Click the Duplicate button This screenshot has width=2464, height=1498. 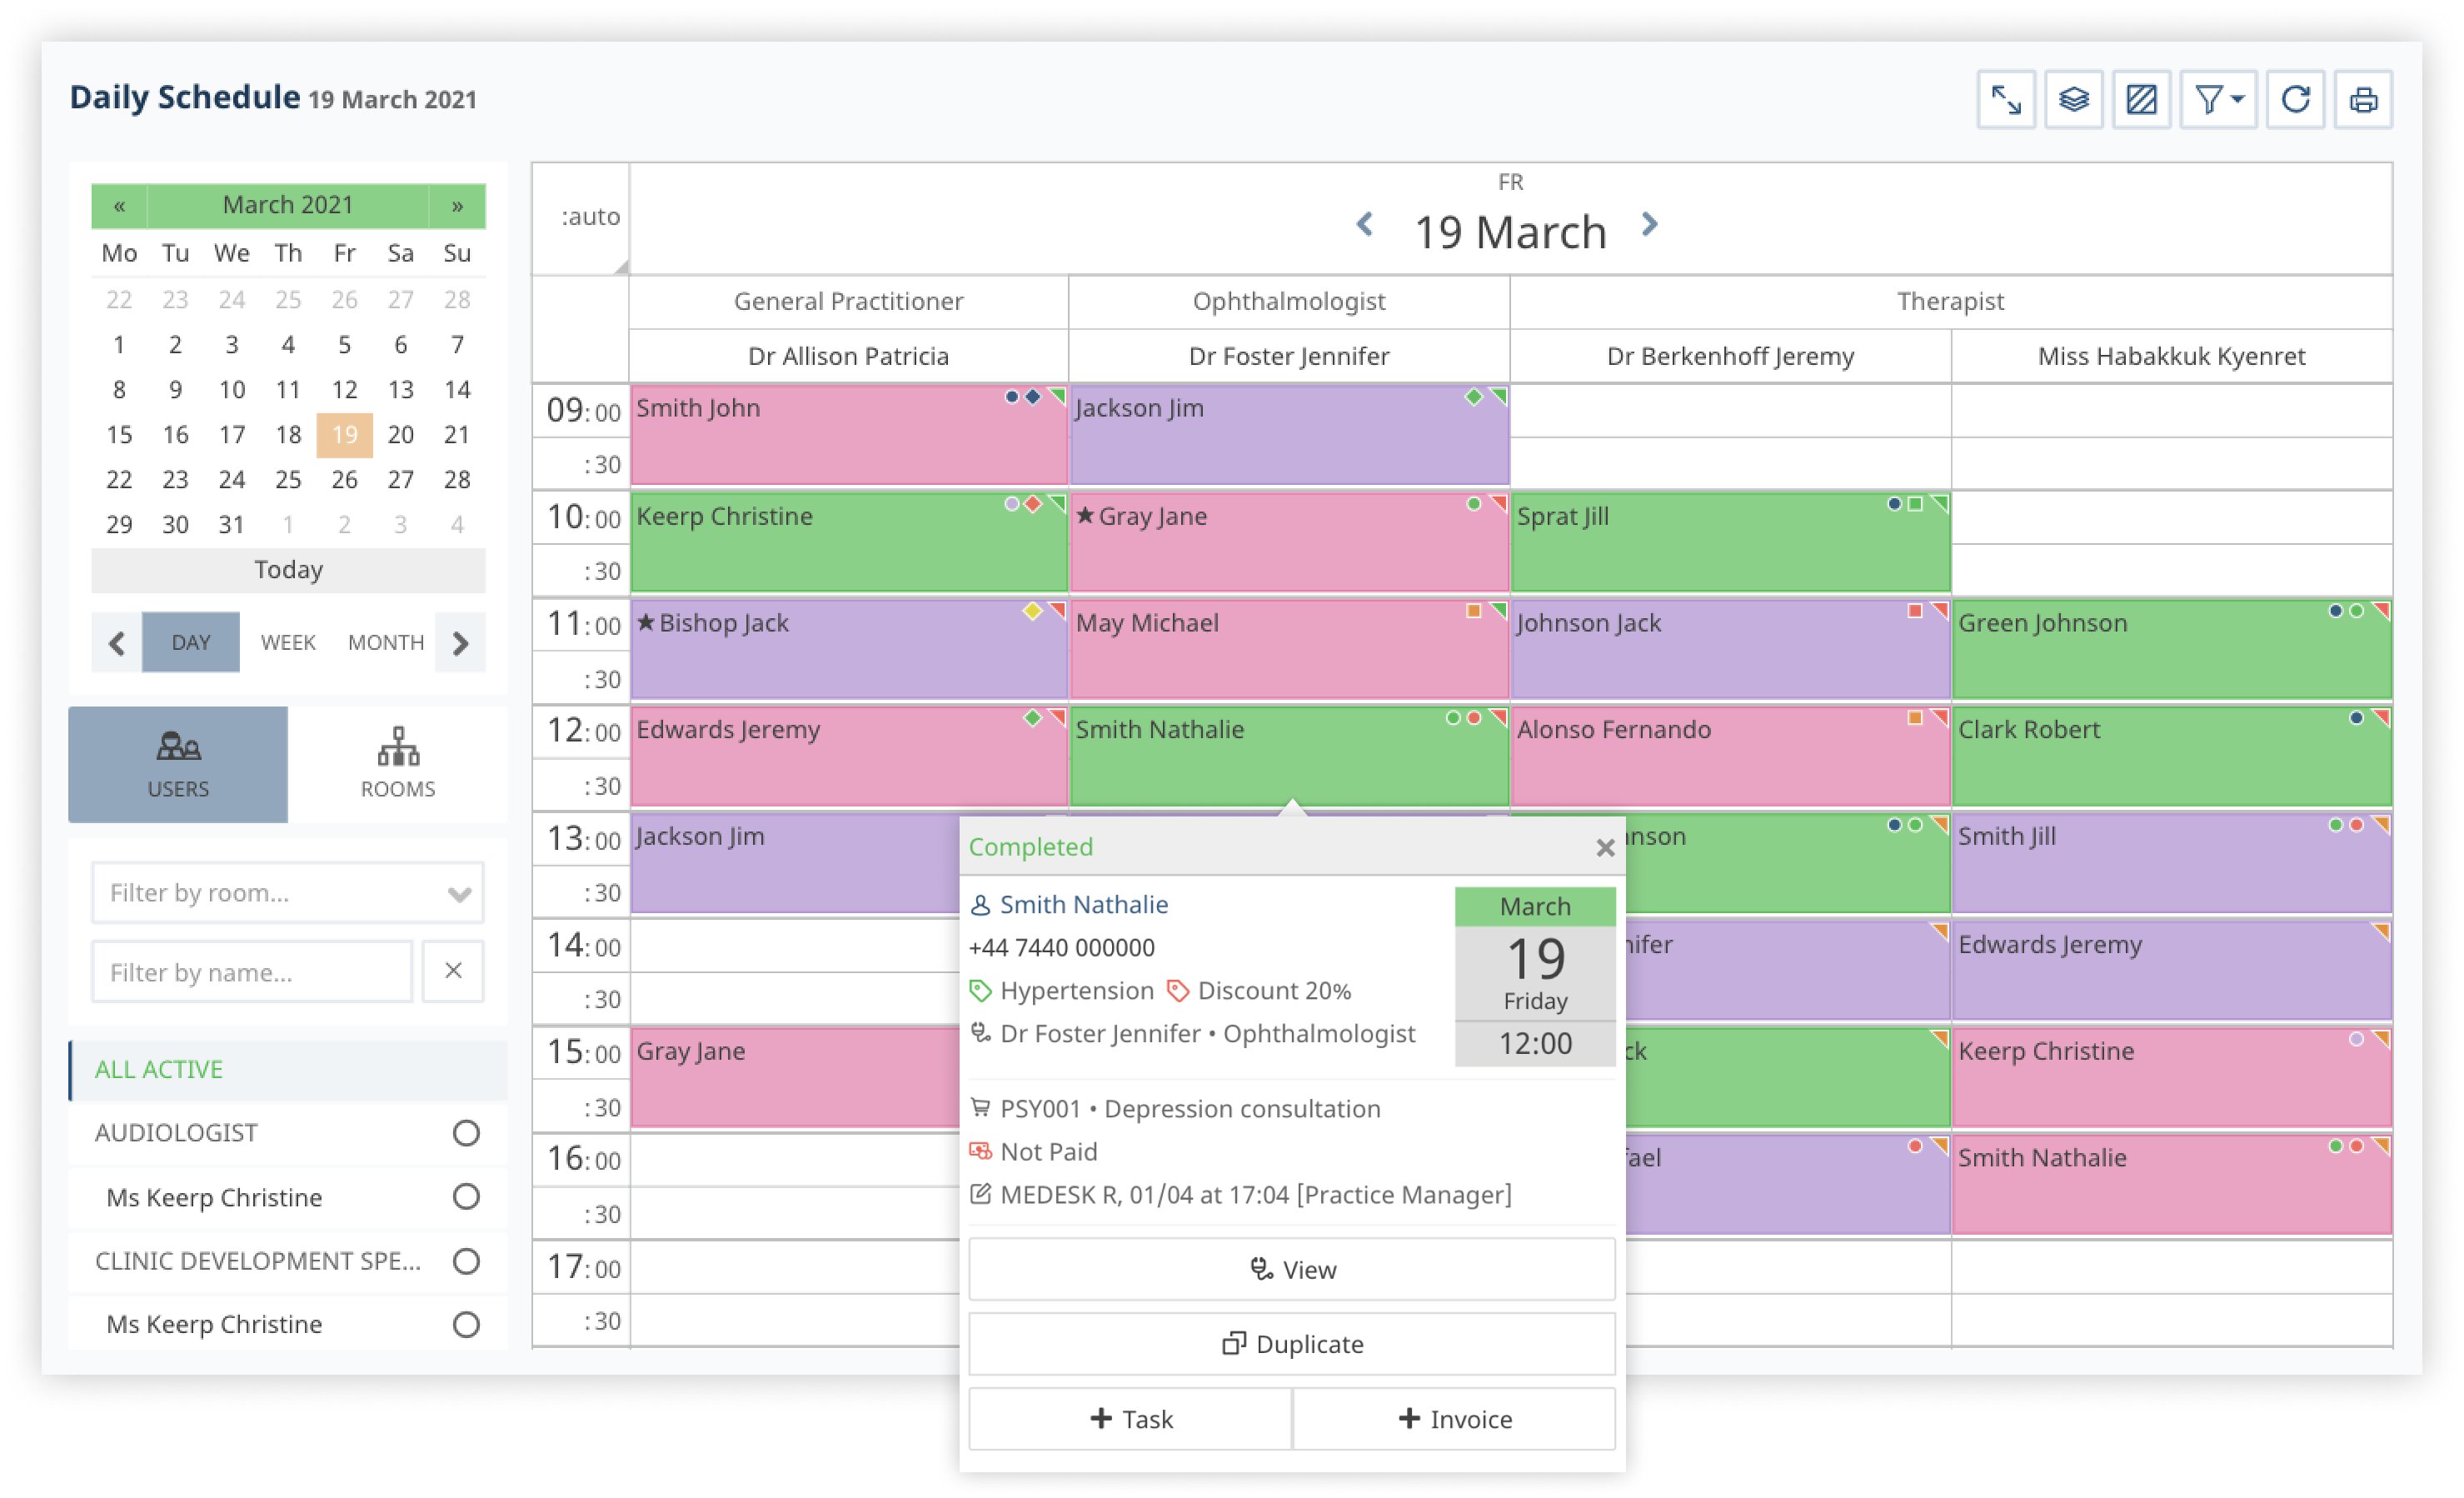(x=1292, y=1344)
